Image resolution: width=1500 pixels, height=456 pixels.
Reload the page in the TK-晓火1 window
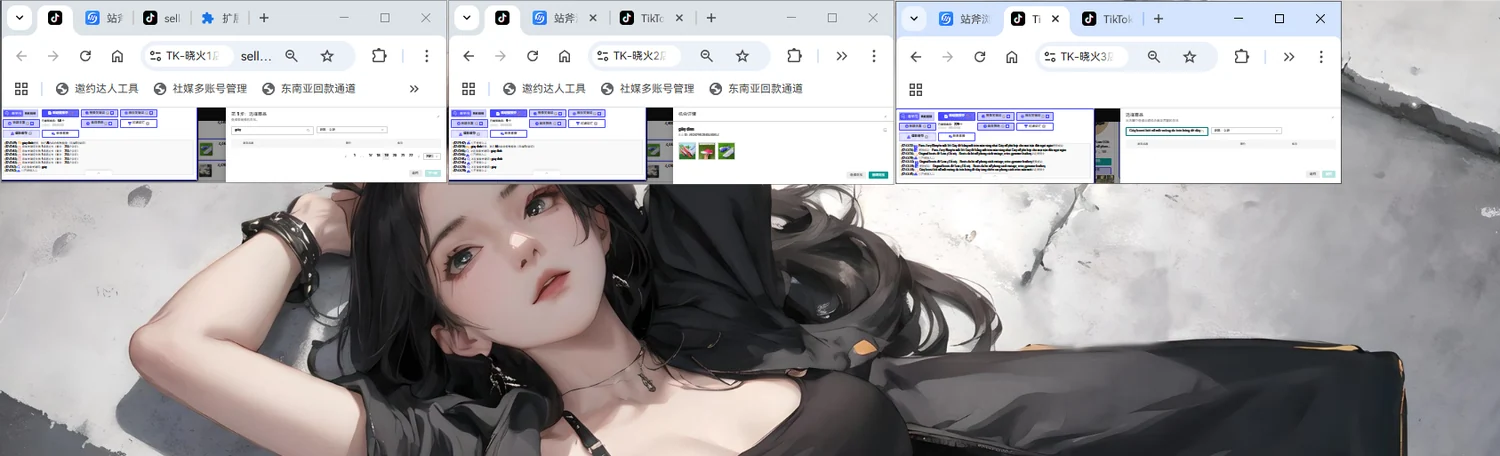pyautogui.click(x=85, y=56)
